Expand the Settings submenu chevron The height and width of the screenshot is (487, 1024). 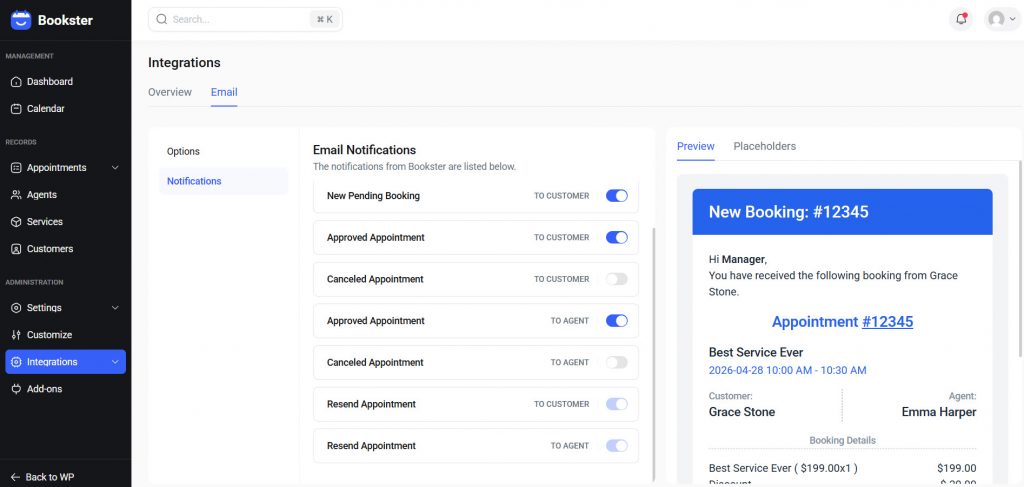[115, 307]
